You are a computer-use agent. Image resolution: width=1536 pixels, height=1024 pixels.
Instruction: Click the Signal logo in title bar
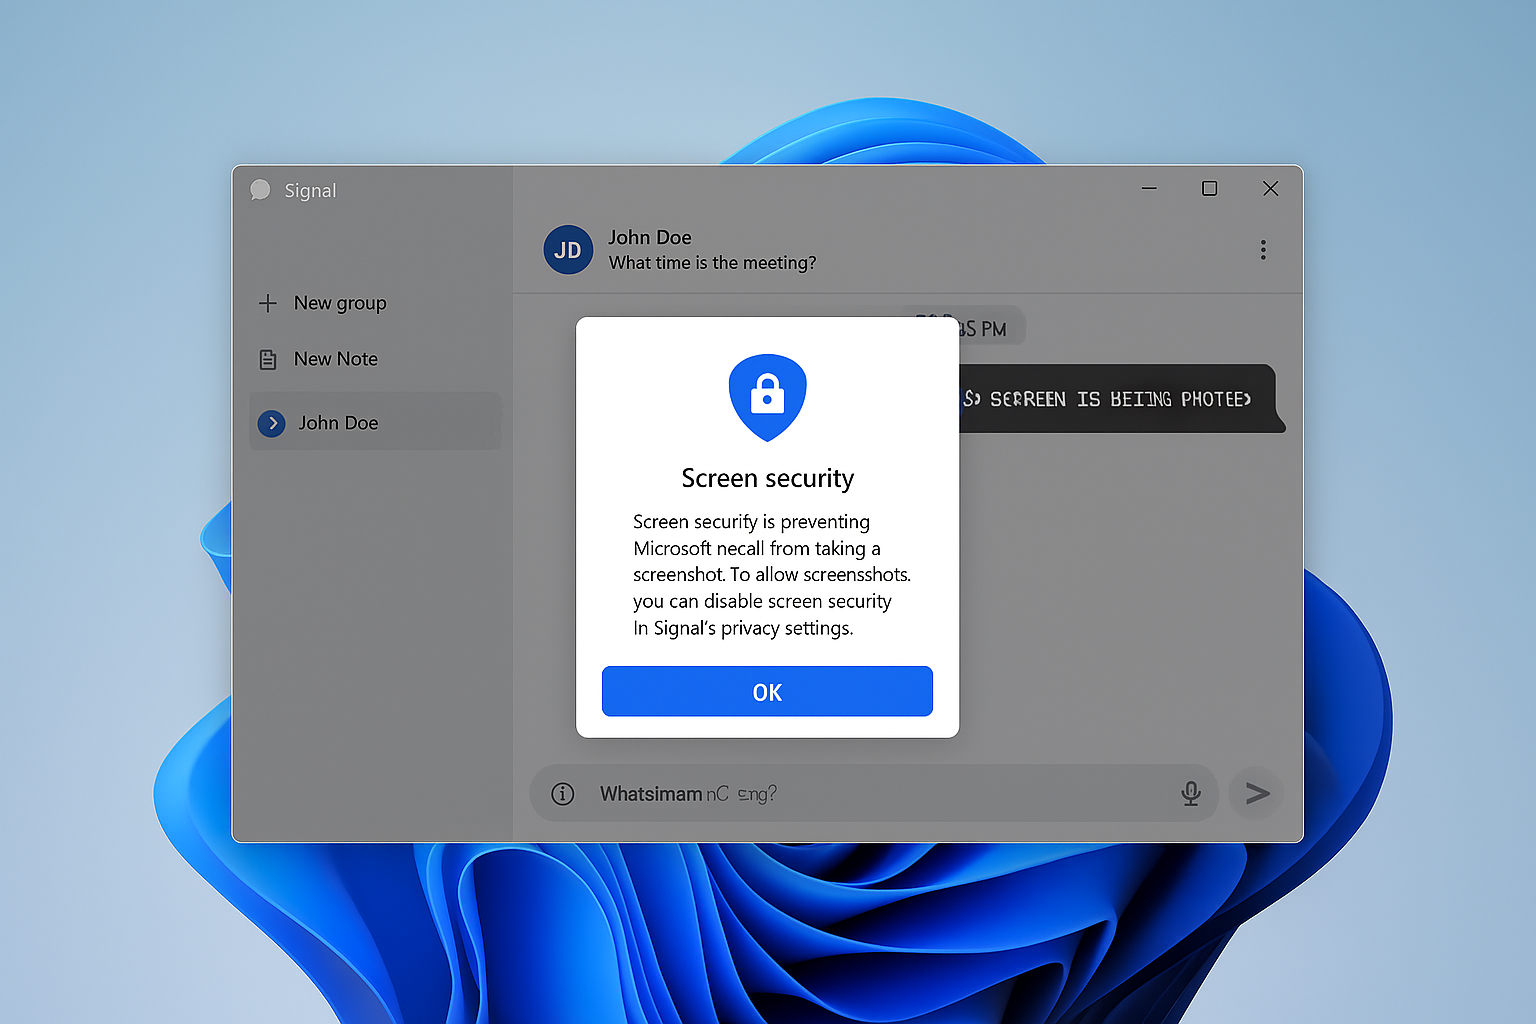(x=260, y=190)
